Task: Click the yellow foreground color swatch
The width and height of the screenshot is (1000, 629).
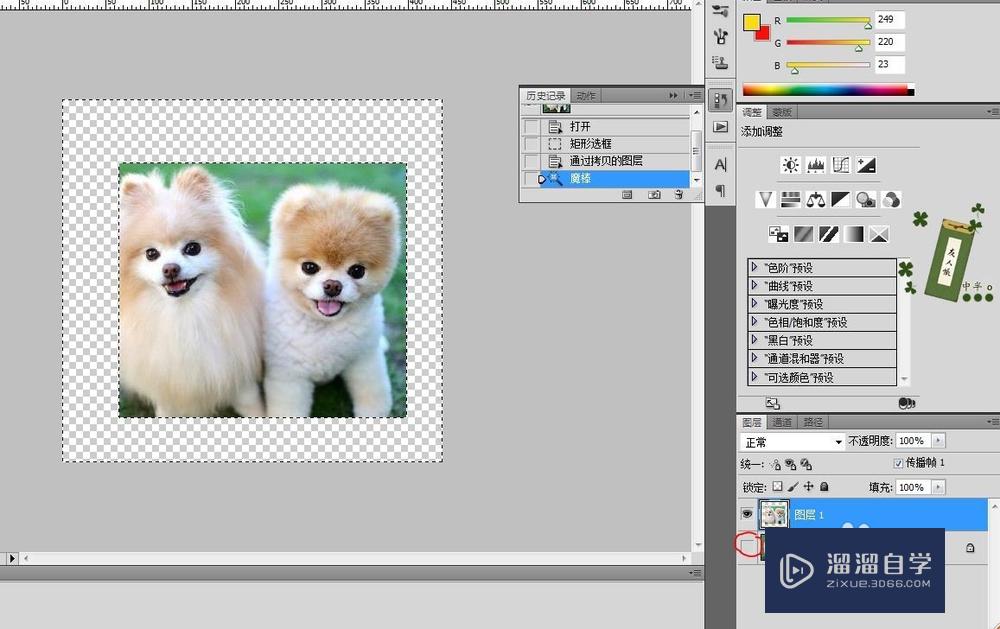Action: tap(751, 22)
